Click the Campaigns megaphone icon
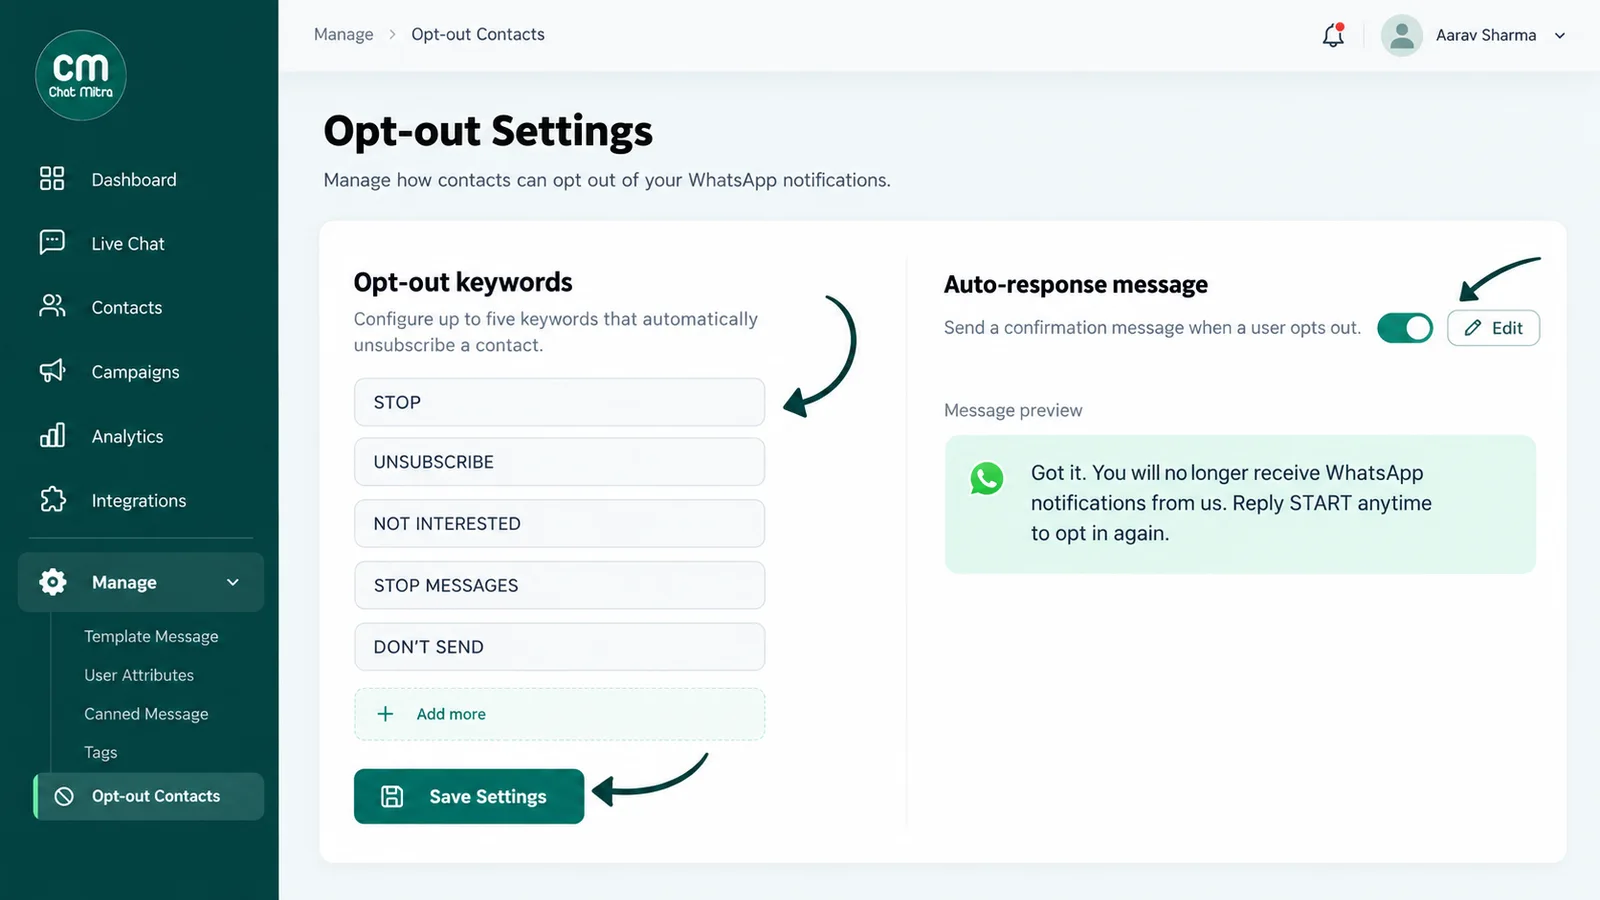The height and width of the screenshot is (900, 1600). click(x=52, y=371)
